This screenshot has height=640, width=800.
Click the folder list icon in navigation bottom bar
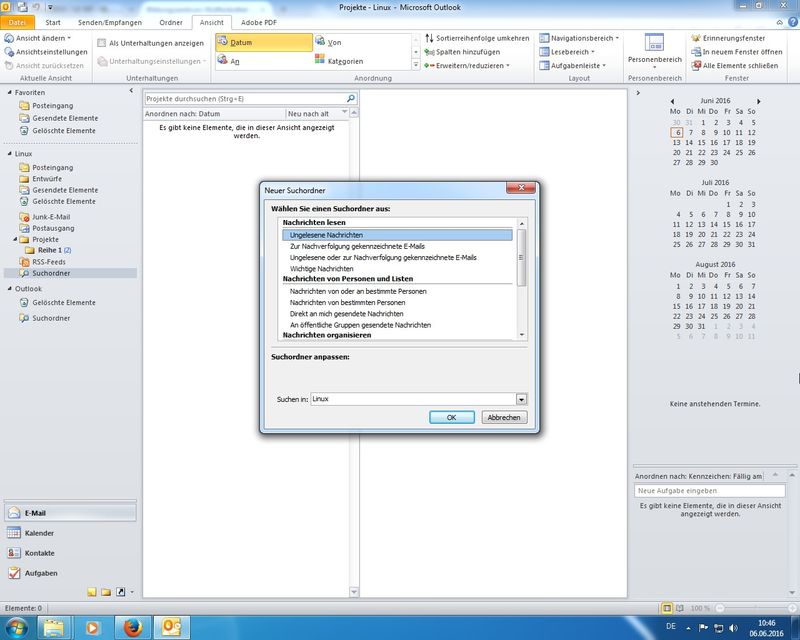106,592
